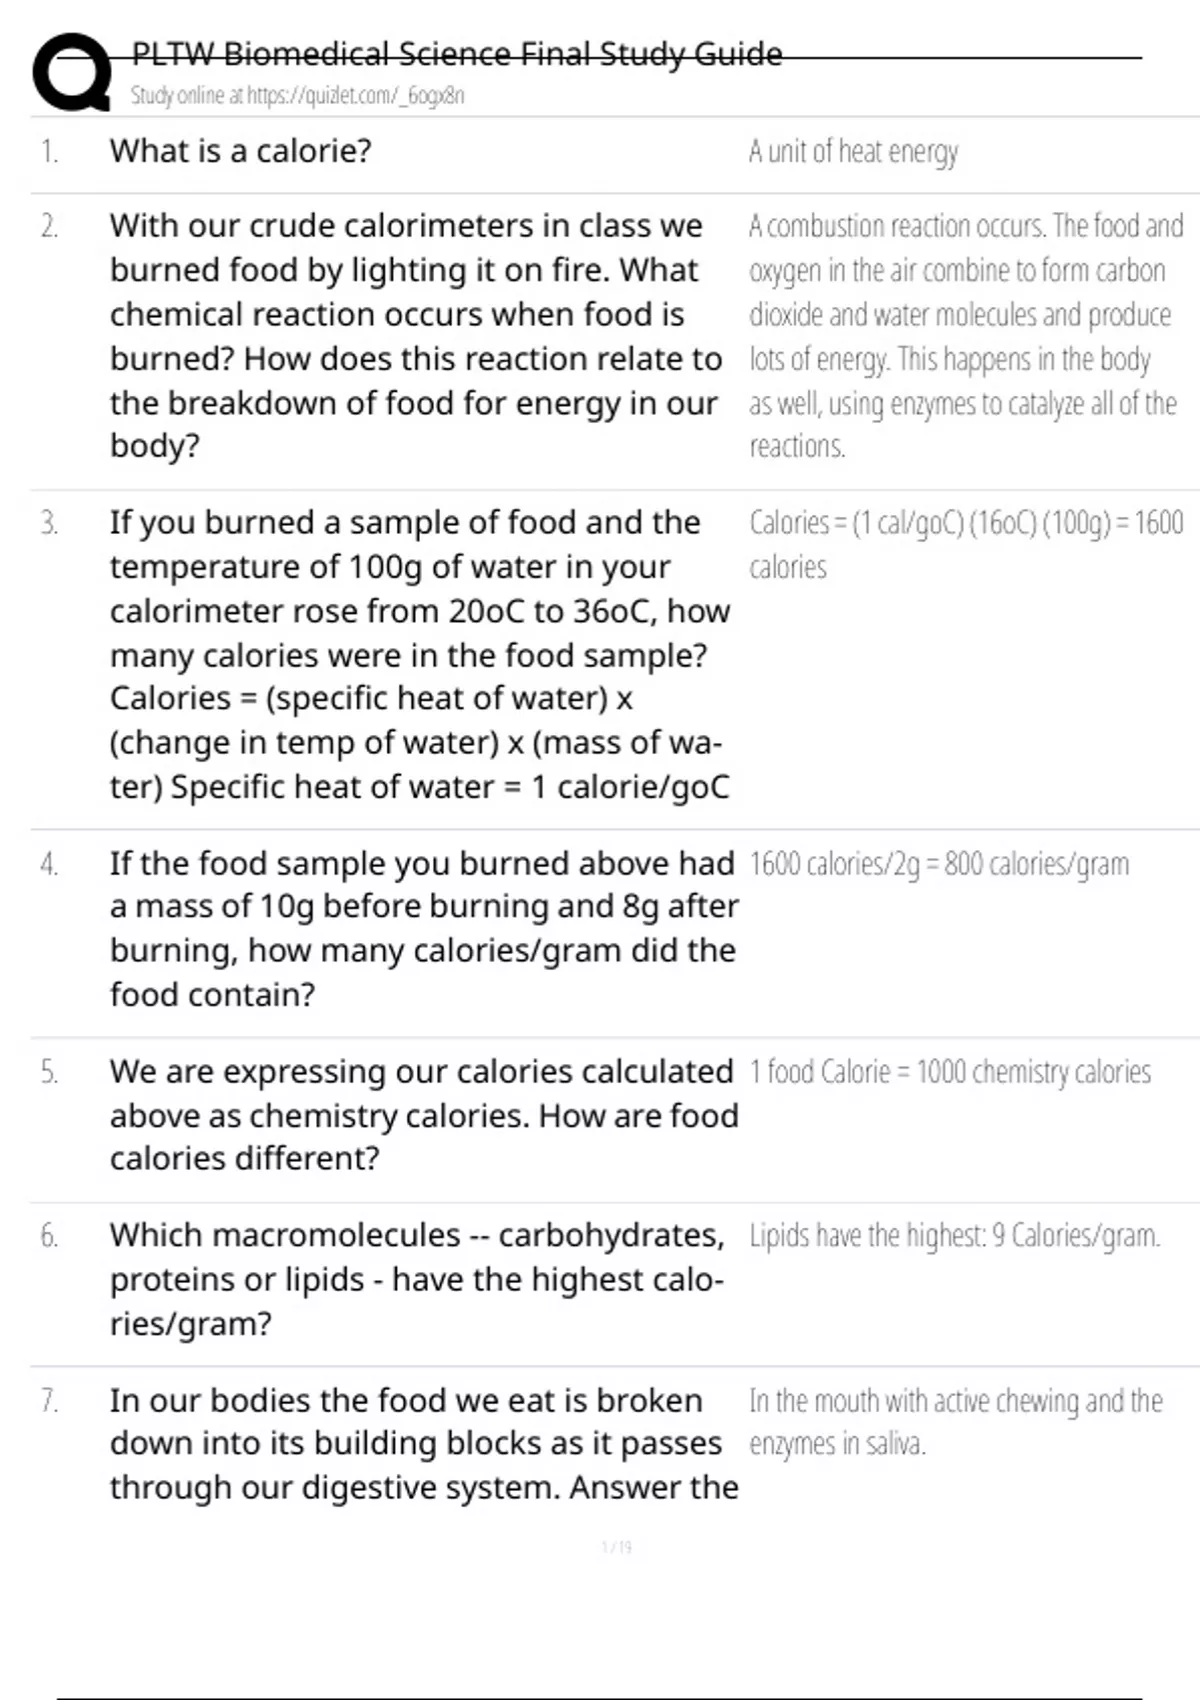This screenshot has width=1200, height=1700.
Task: Select the '1 food Calorie = 1000' answer
Action: point(950,1072)
